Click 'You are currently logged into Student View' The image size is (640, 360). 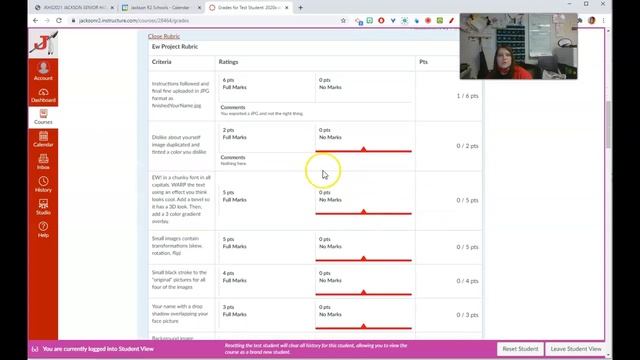(98, 349)
